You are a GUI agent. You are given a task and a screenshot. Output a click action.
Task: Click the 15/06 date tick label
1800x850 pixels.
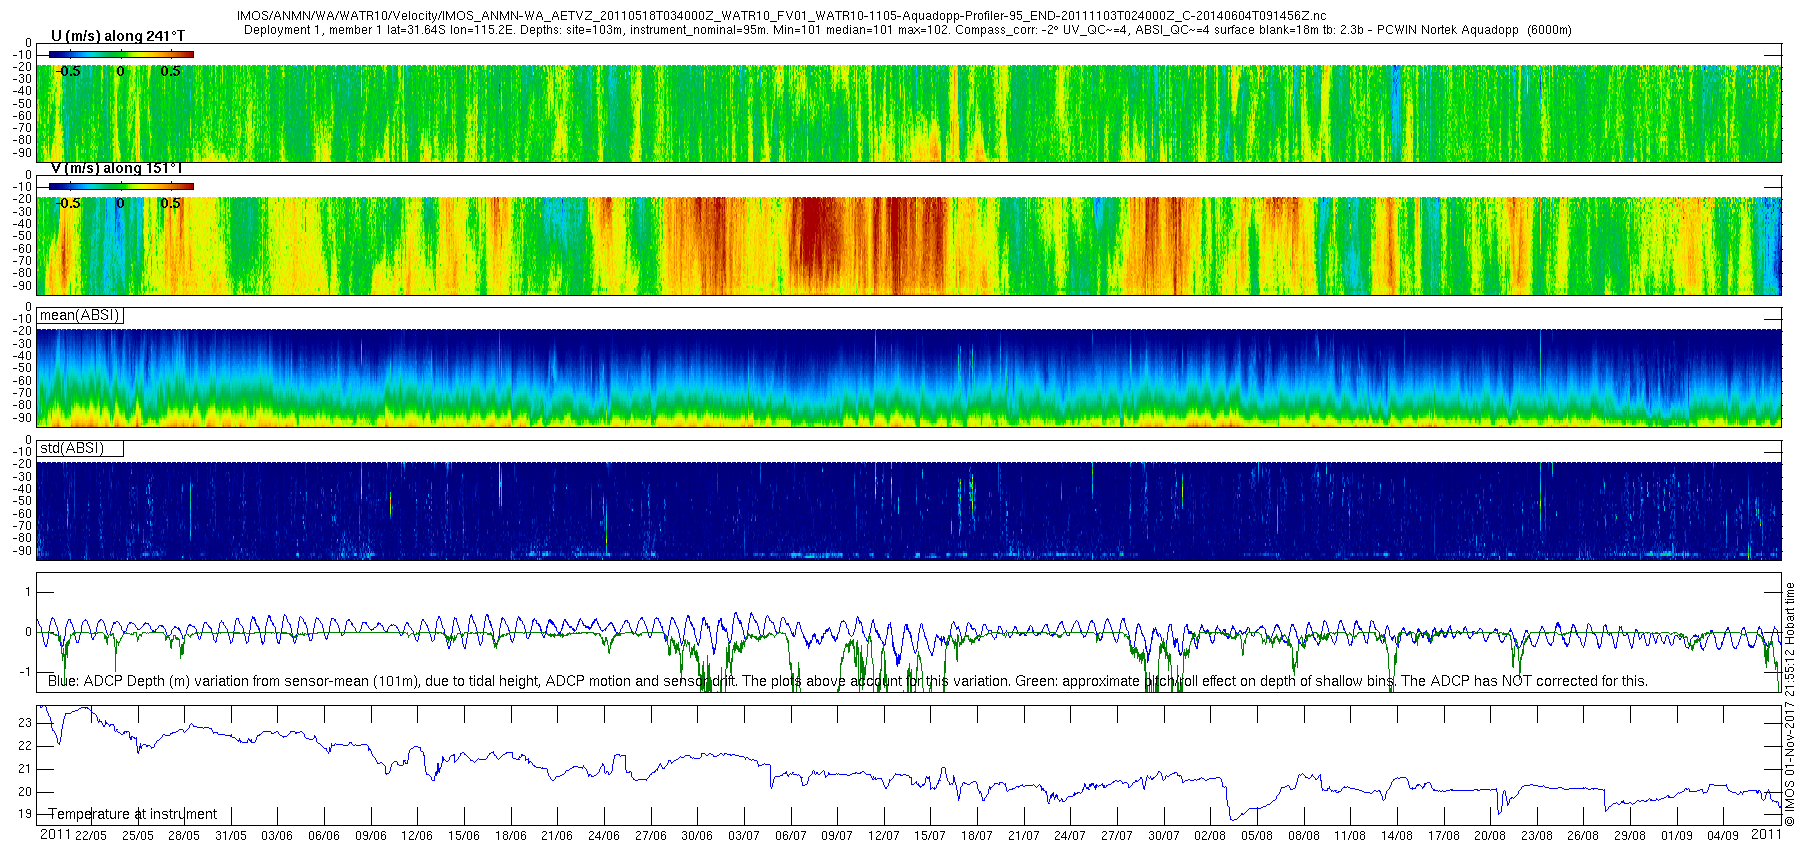coord(464,835)
